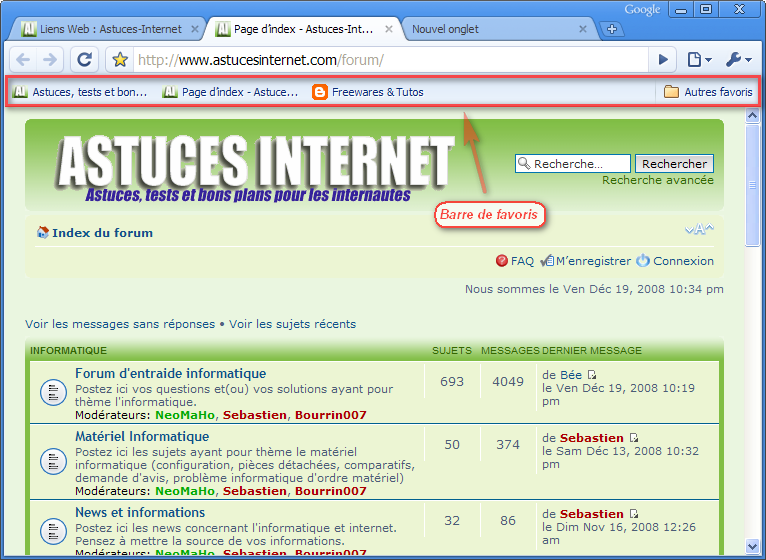The height and width of the screenshot is (560, 766).
Task: Close the Liens Web tab
Action: [x=194, y=29]
